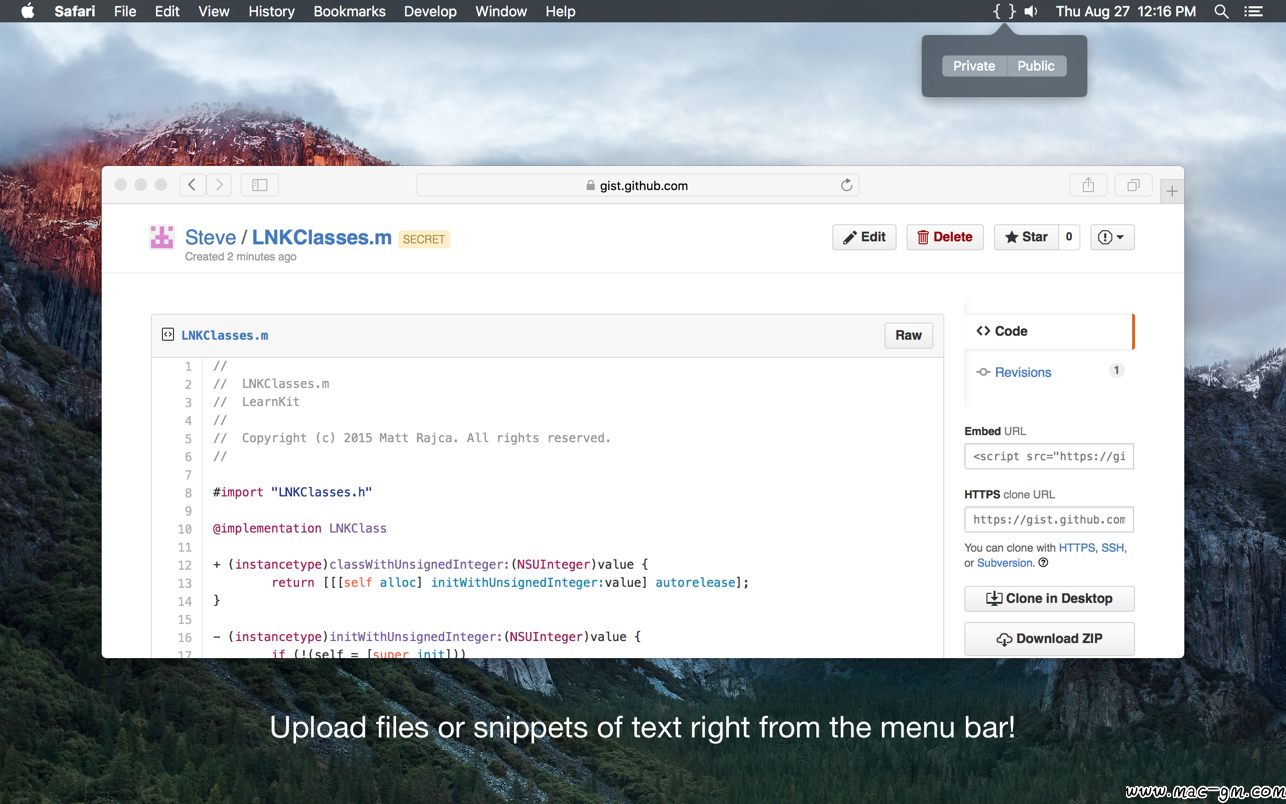Open Bookmarks menu
The width and height of the screenshot is (1286, 804).
point(349,11)
